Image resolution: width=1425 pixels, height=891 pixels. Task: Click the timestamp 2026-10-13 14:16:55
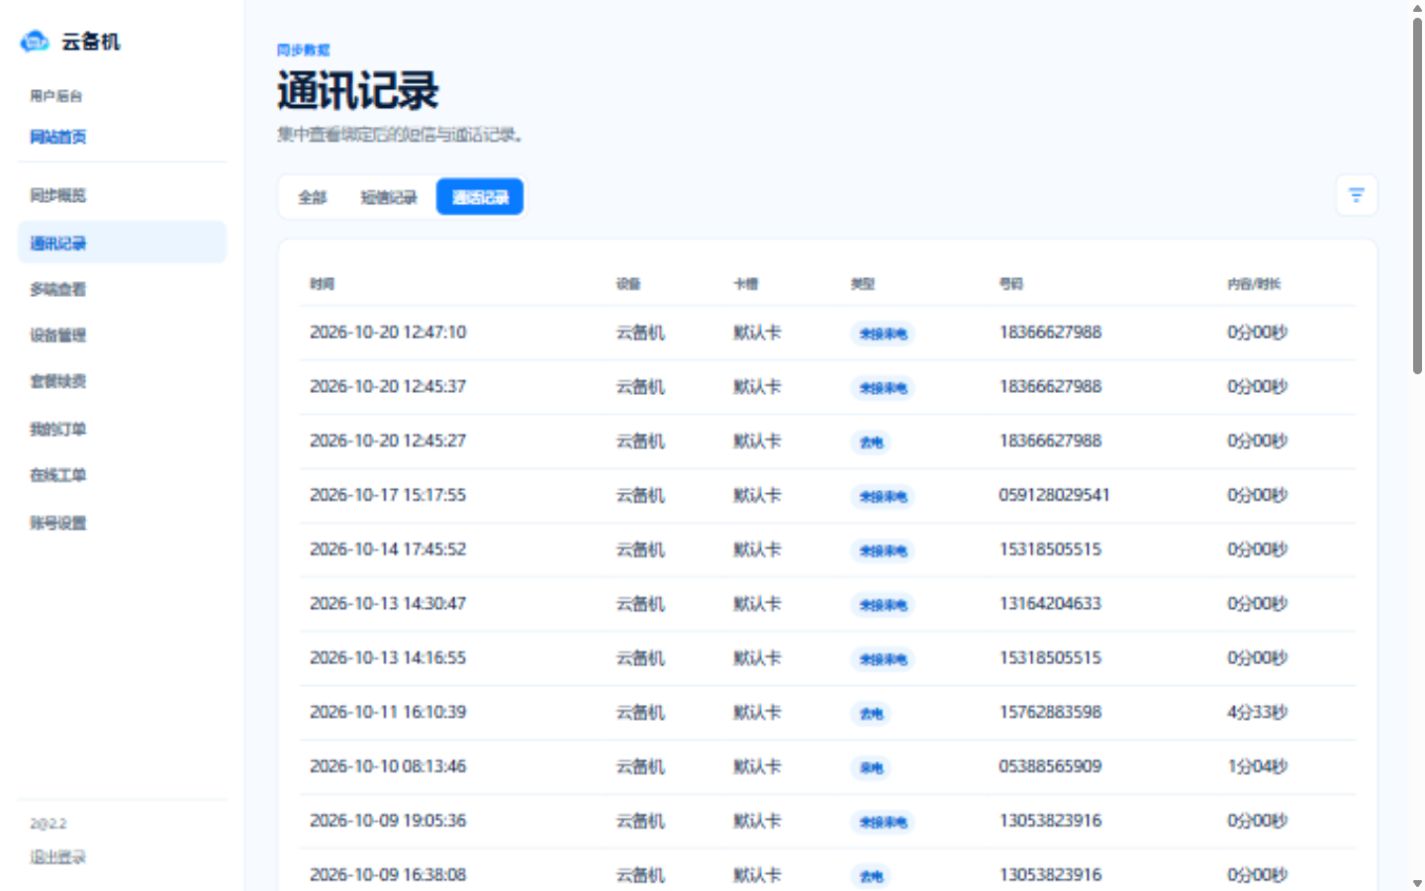388,657
